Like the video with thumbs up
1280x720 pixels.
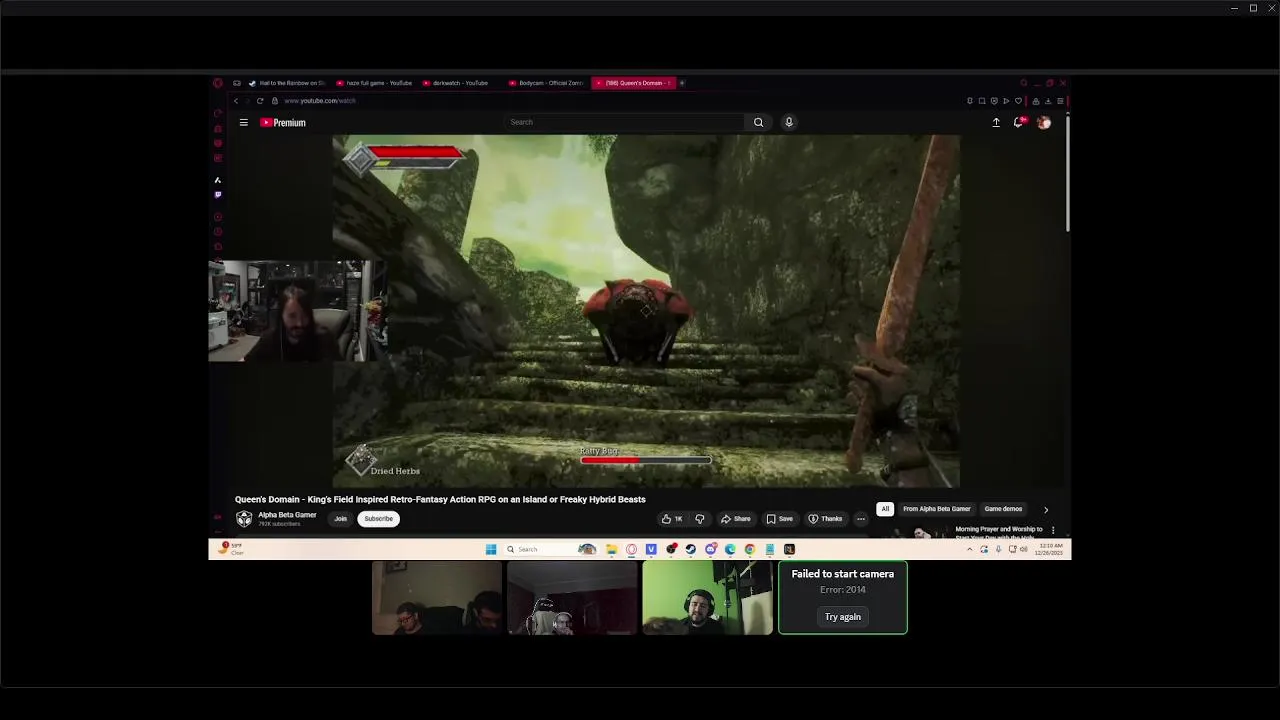click(672, 519)
